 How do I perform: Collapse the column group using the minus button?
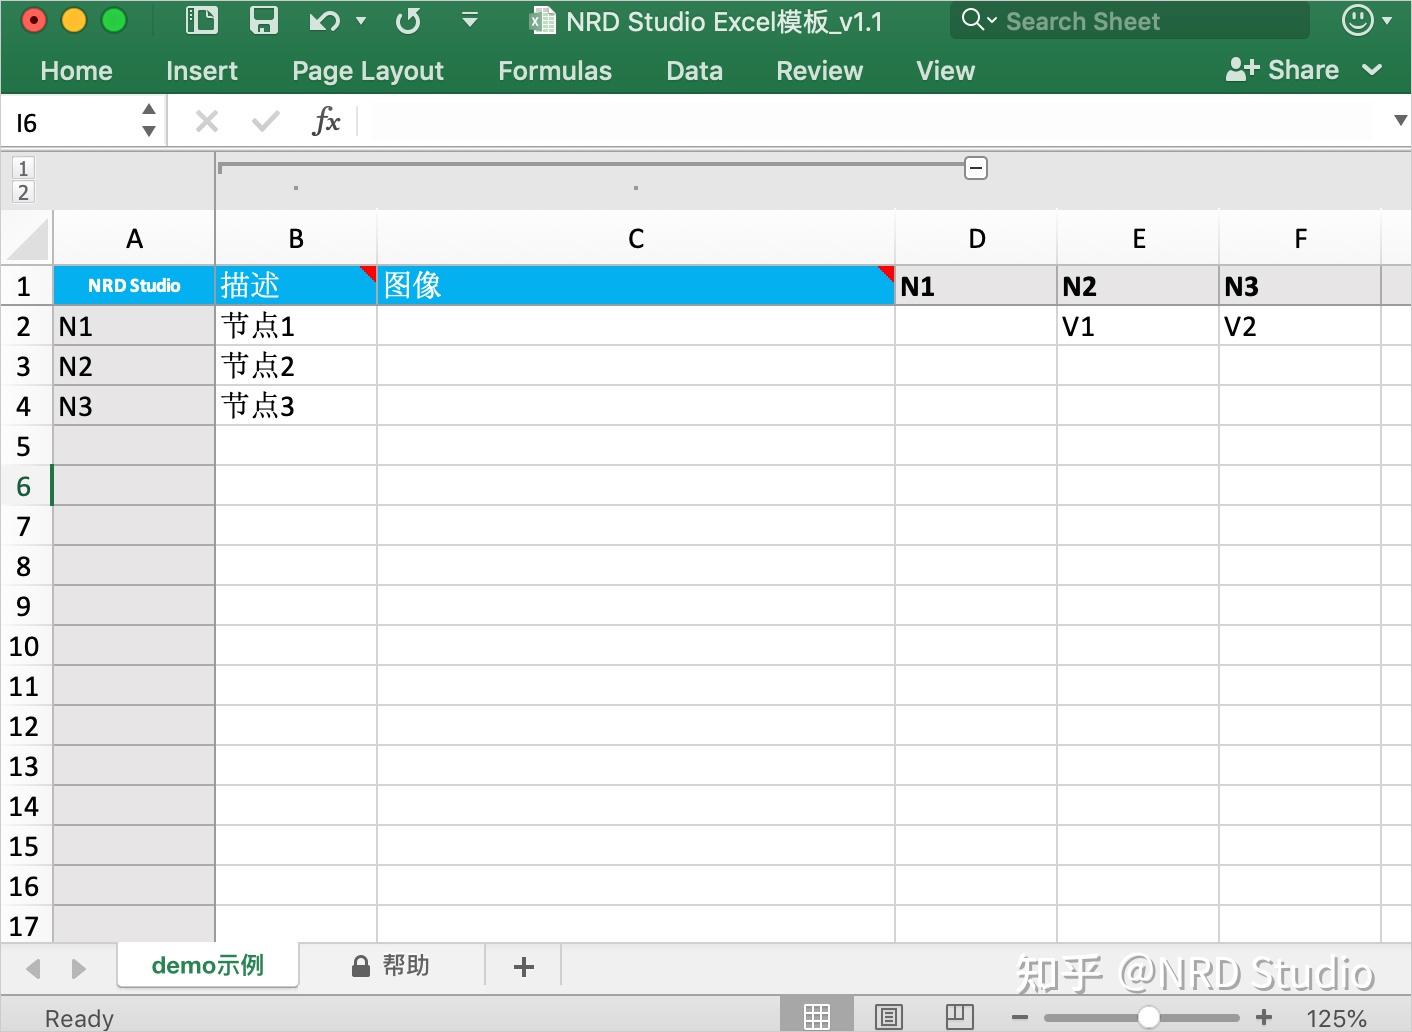pyautogui.click(x=976, y=168)
